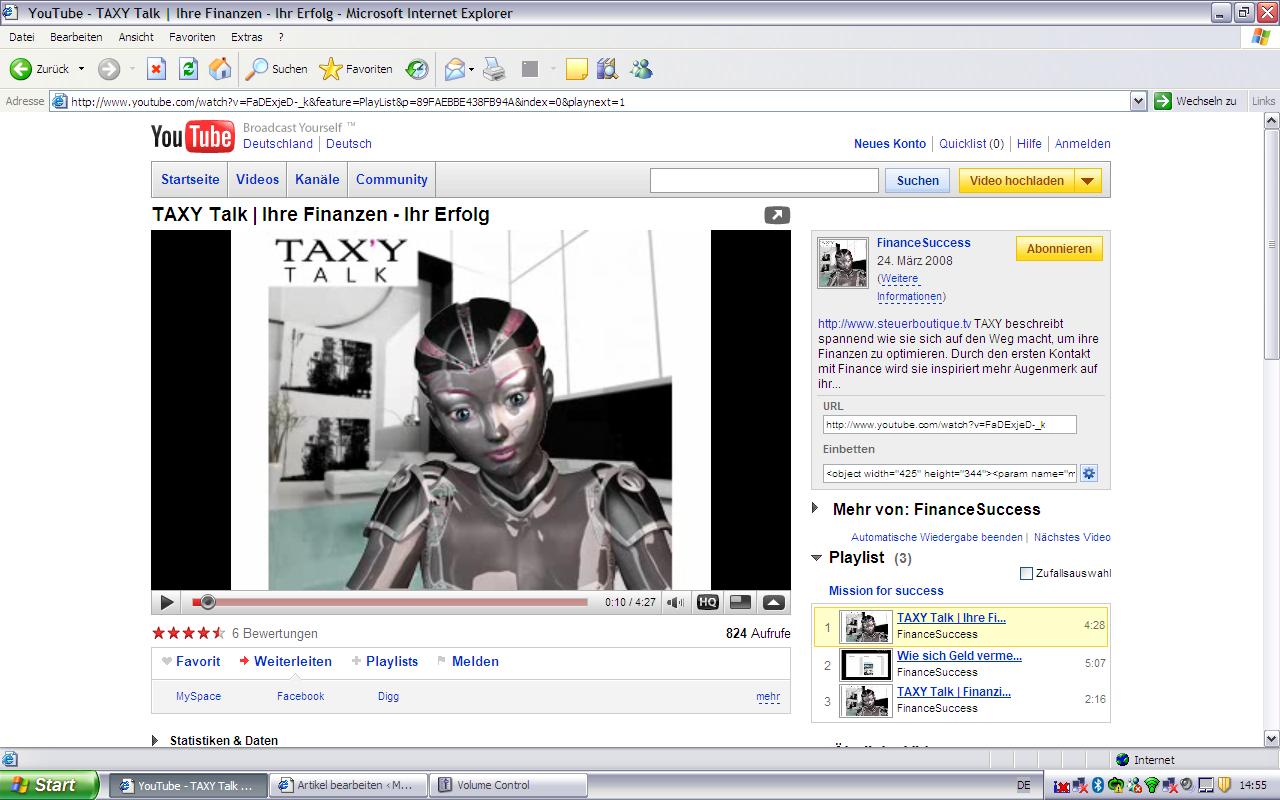The height and width of the screenshot is (800, 1280).
Task: Click the video URL text field
Action: coord(949,425)
